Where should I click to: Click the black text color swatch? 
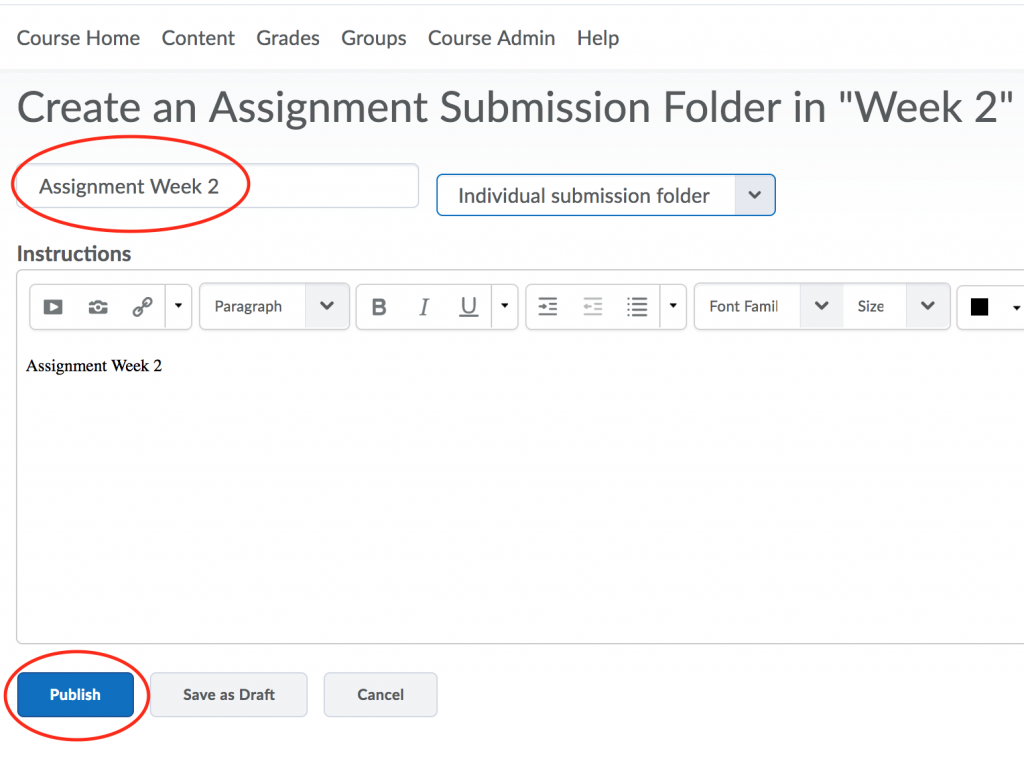[x=980, y=307]
